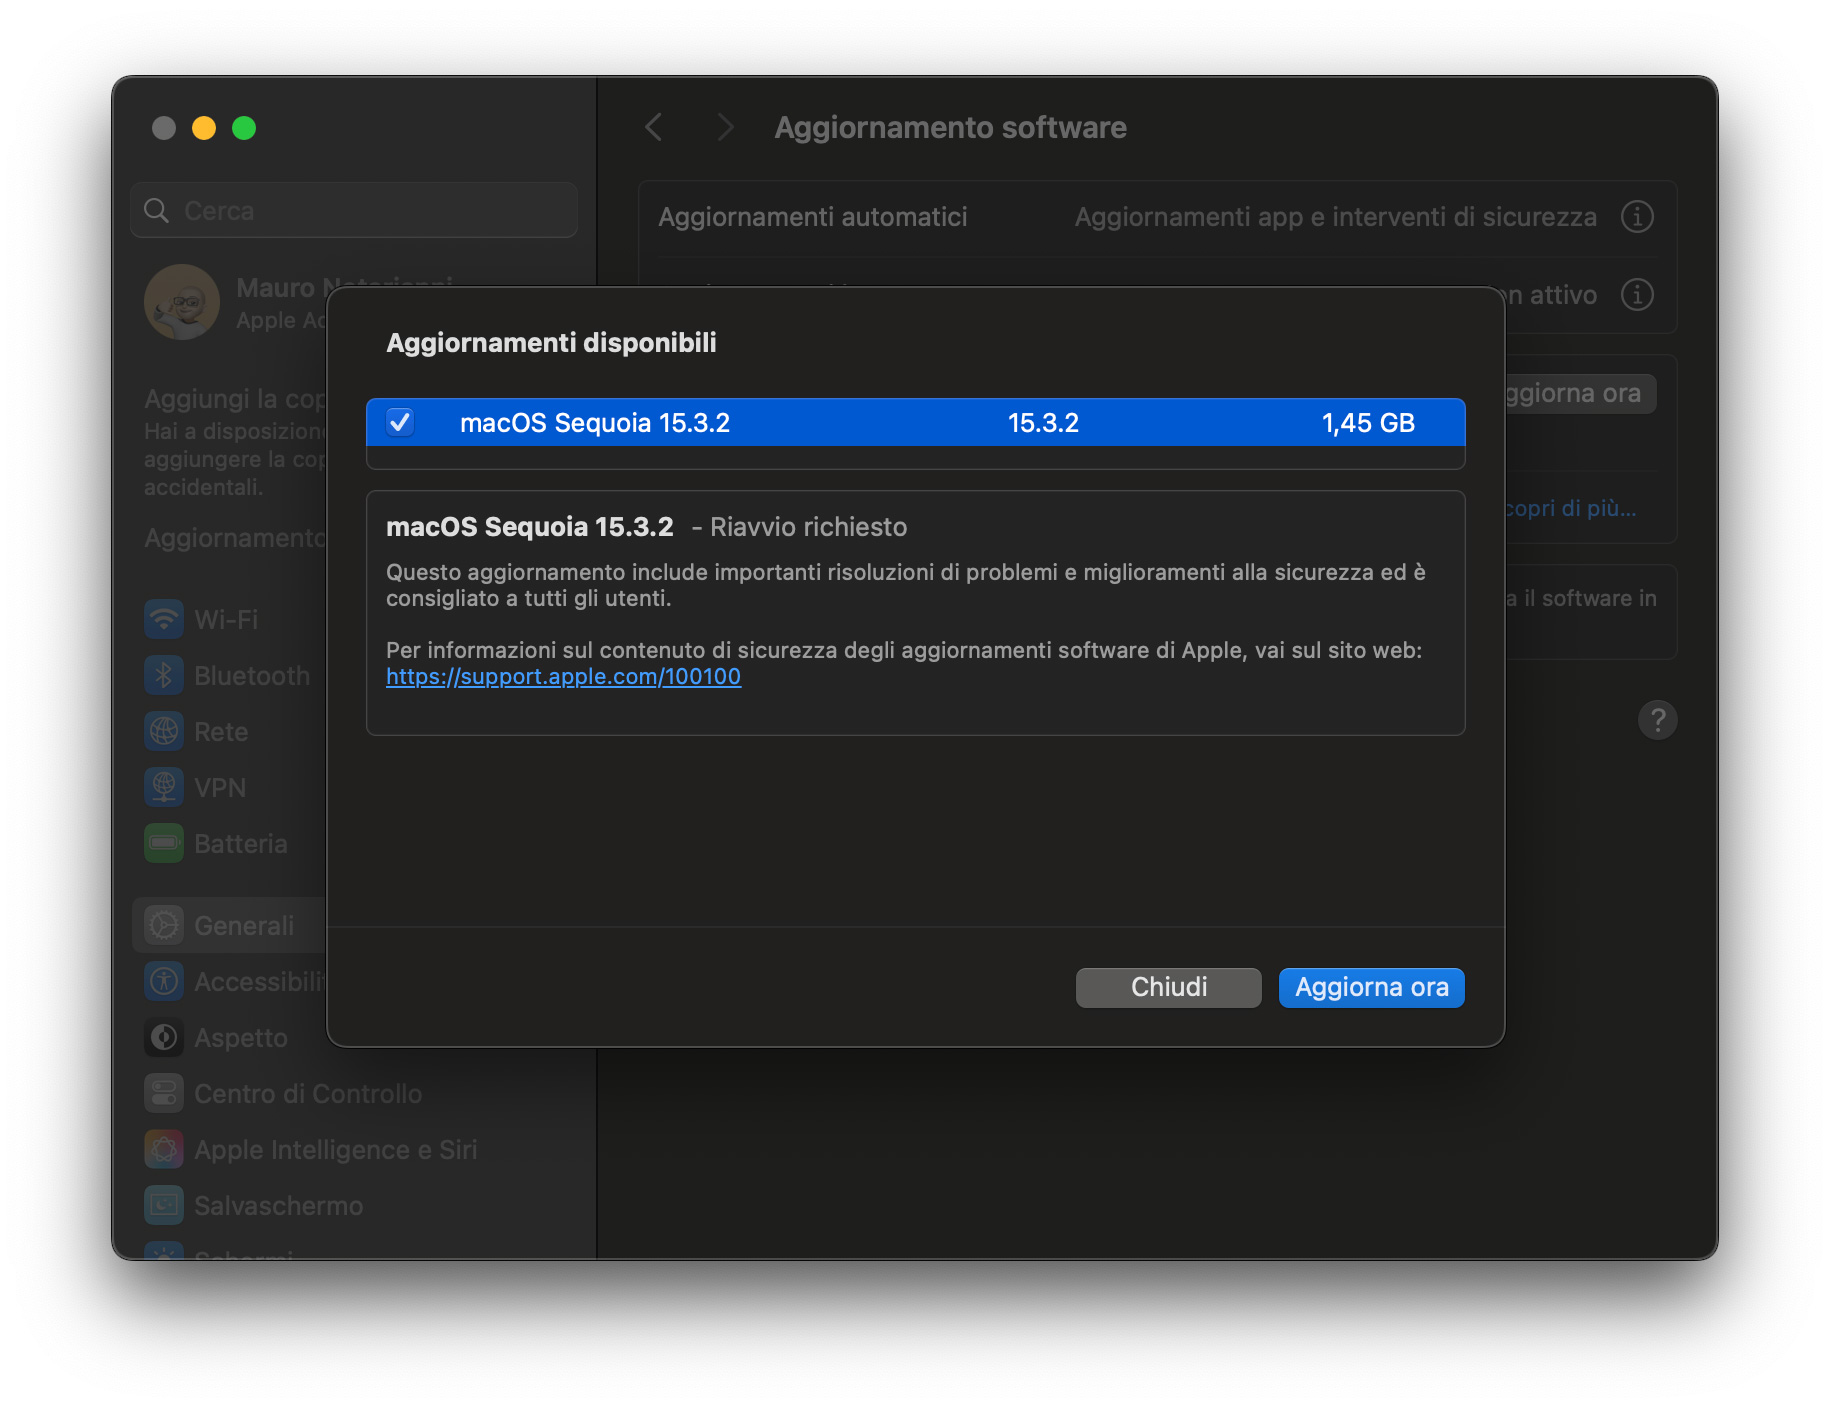Select the Aspetto icon in the sidebar
Viewport: 1830px width, 1408px height.
click(164, 1037)
